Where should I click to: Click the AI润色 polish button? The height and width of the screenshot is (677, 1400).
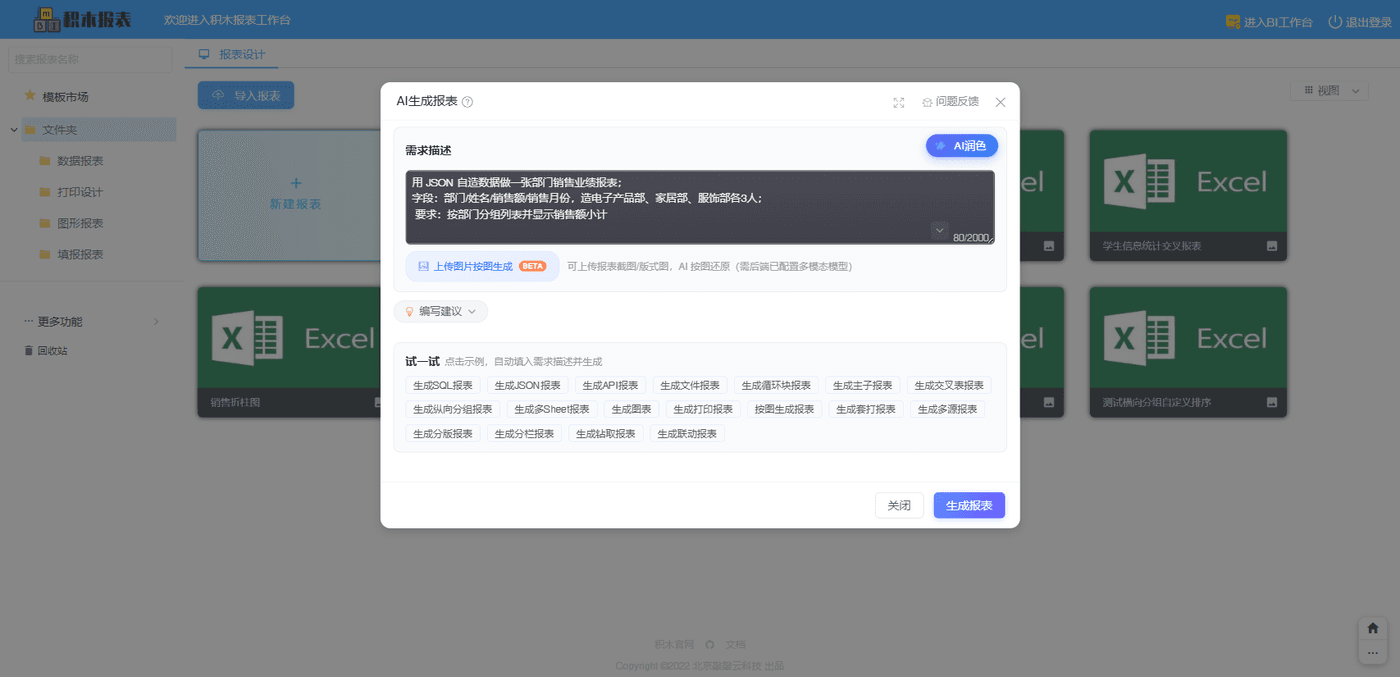[962, 146]
